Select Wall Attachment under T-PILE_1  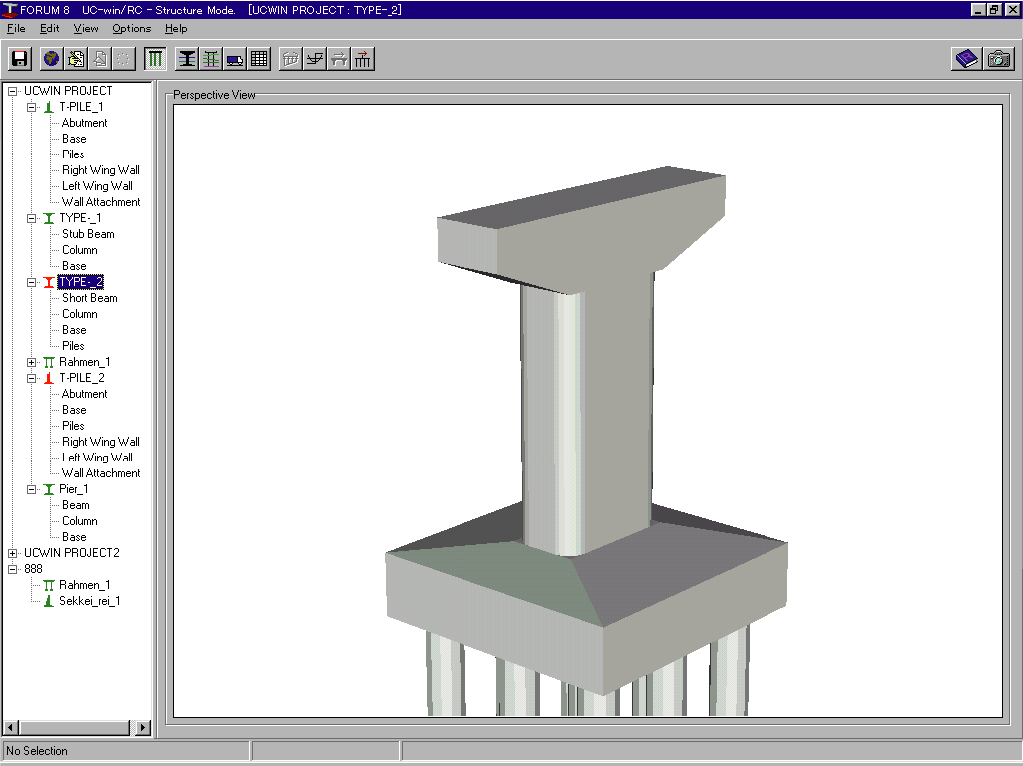pyautogui.click(x=101, y=202)
